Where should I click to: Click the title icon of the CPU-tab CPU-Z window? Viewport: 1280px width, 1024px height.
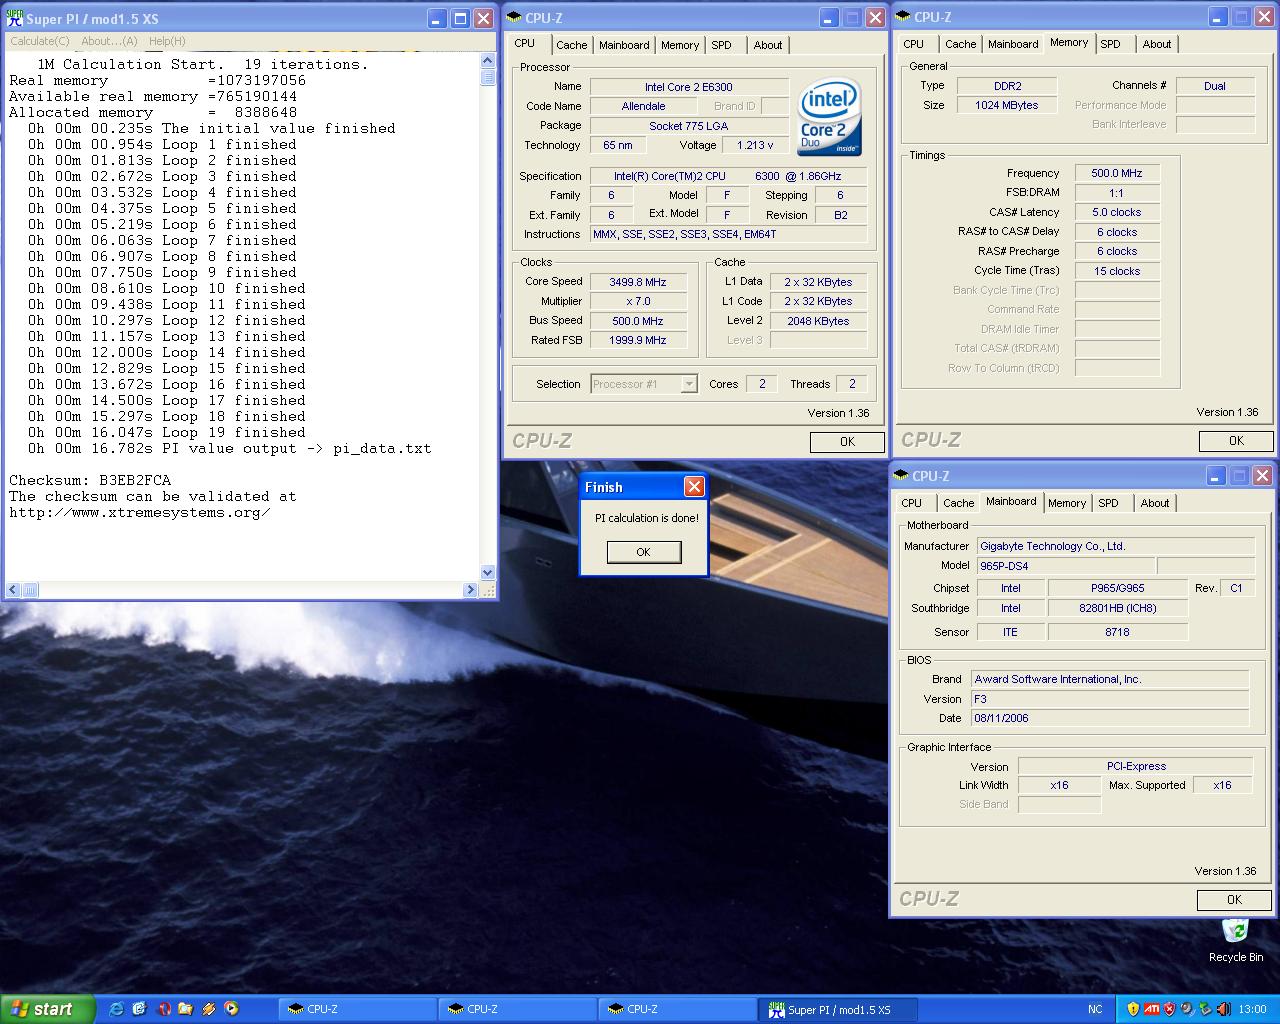(x=514, y=17)
